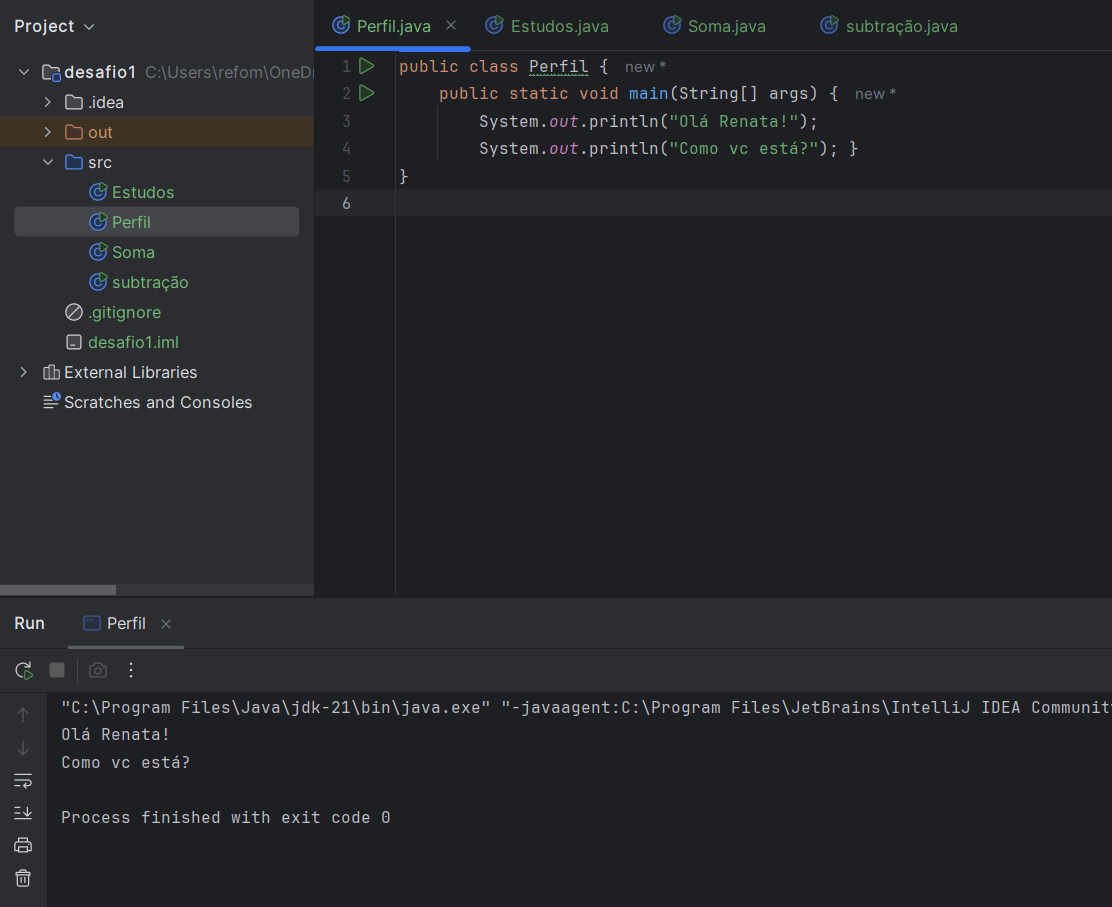The width and height of the screenshot is (1112, 907).
Task: Select desafio1.iml in the project tree
Action: [133, 342]
